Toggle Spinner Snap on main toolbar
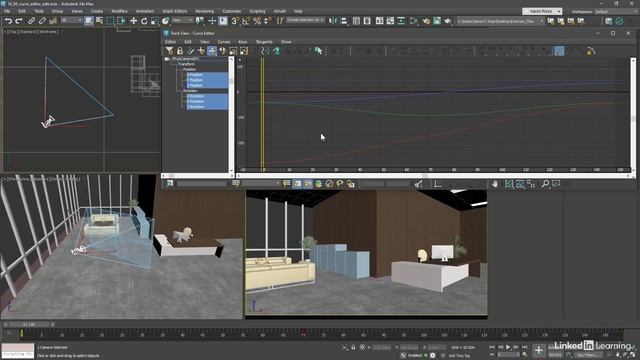 (x=267, y=21)
